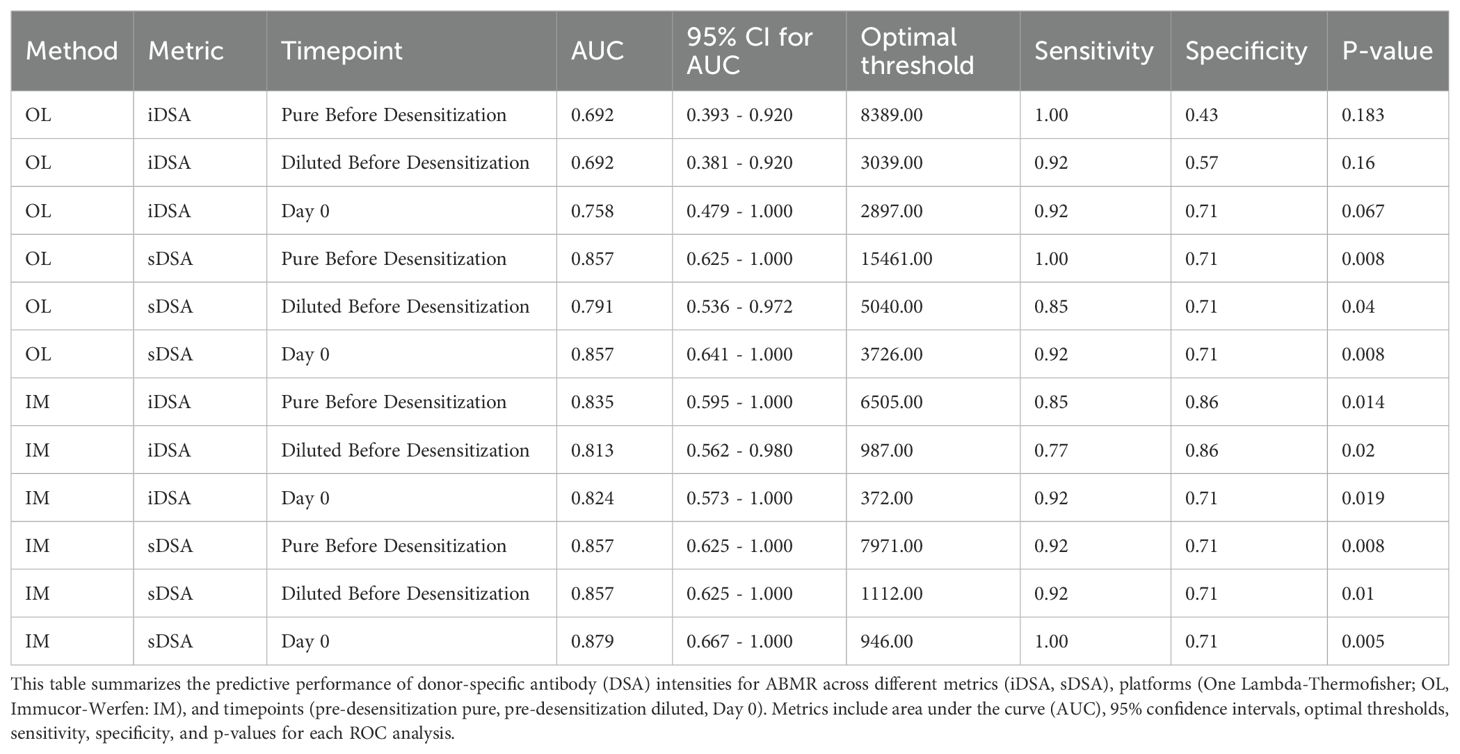
Task: Select the Timepoint column header
Action: coord(341,51)
